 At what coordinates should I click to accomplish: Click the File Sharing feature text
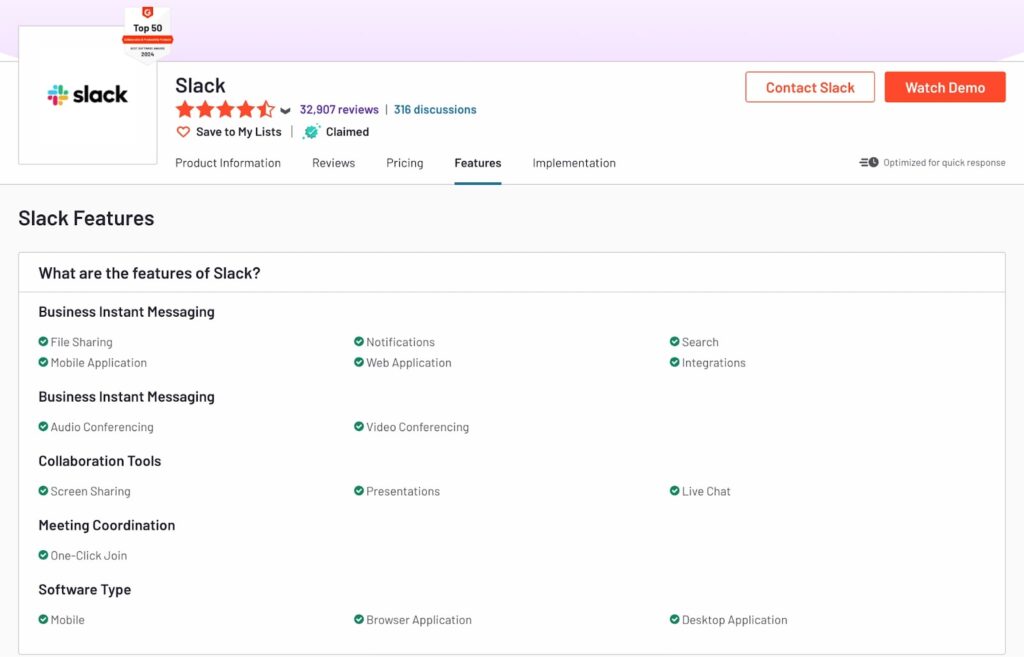82,342
